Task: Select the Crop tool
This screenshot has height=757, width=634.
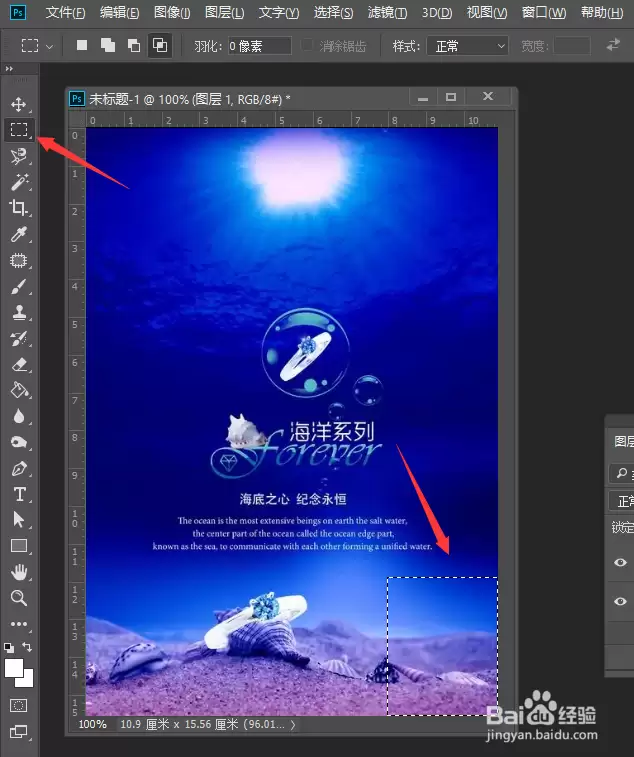Action: coord(19,208)
